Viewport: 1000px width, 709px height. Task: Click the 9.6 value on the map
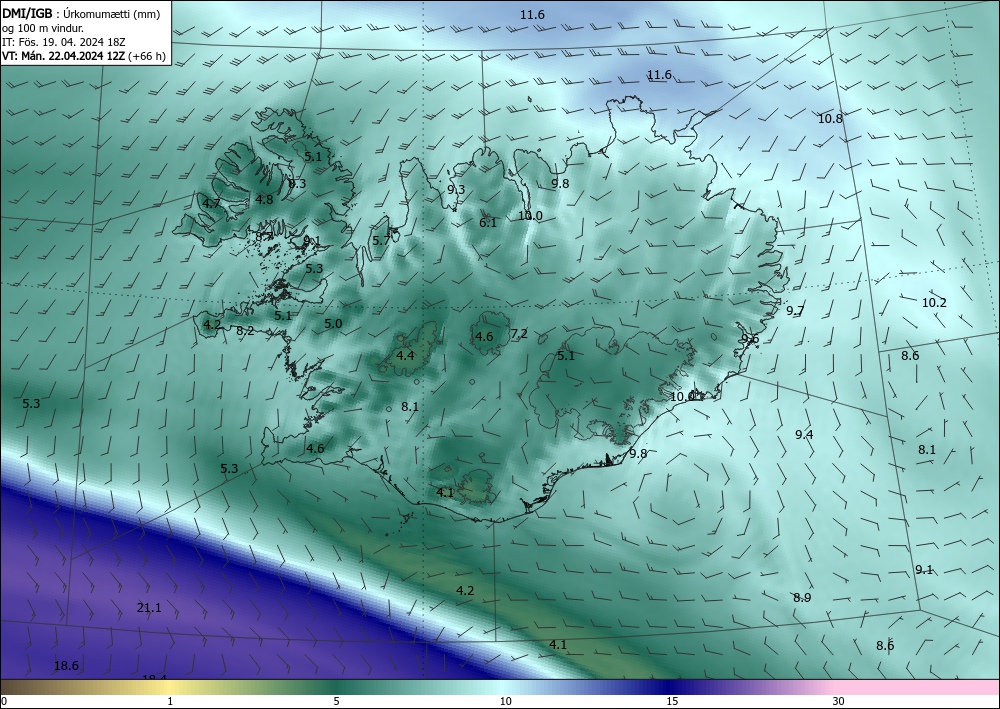coord(750,339)
